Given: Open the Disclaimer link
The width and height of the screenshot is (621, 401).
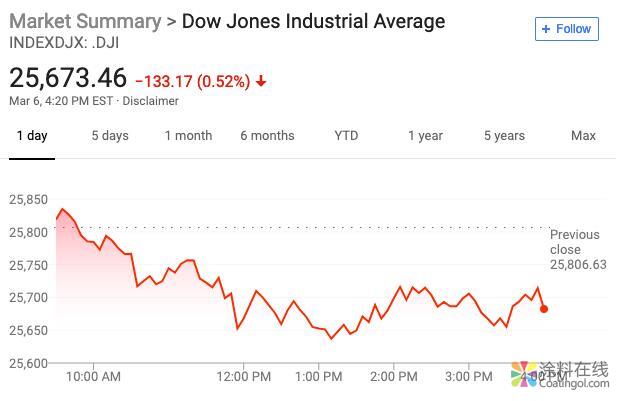Looking at the screenshot, I should tap(150, 101).
